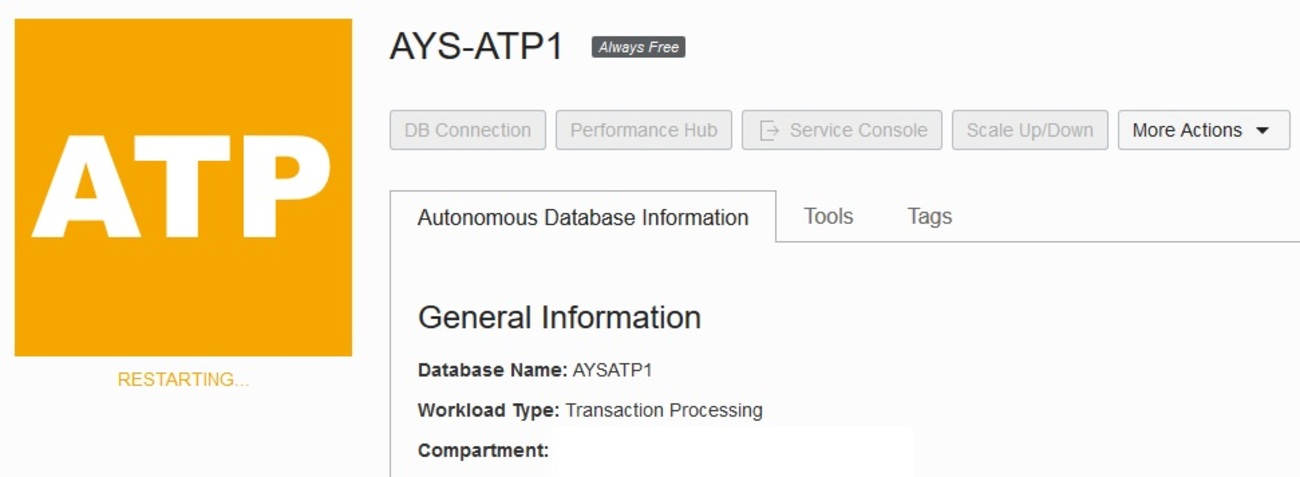This screenshot has height=477, width=1300.
Task: Click the Scale Up/Down button
Action: 1029,130
